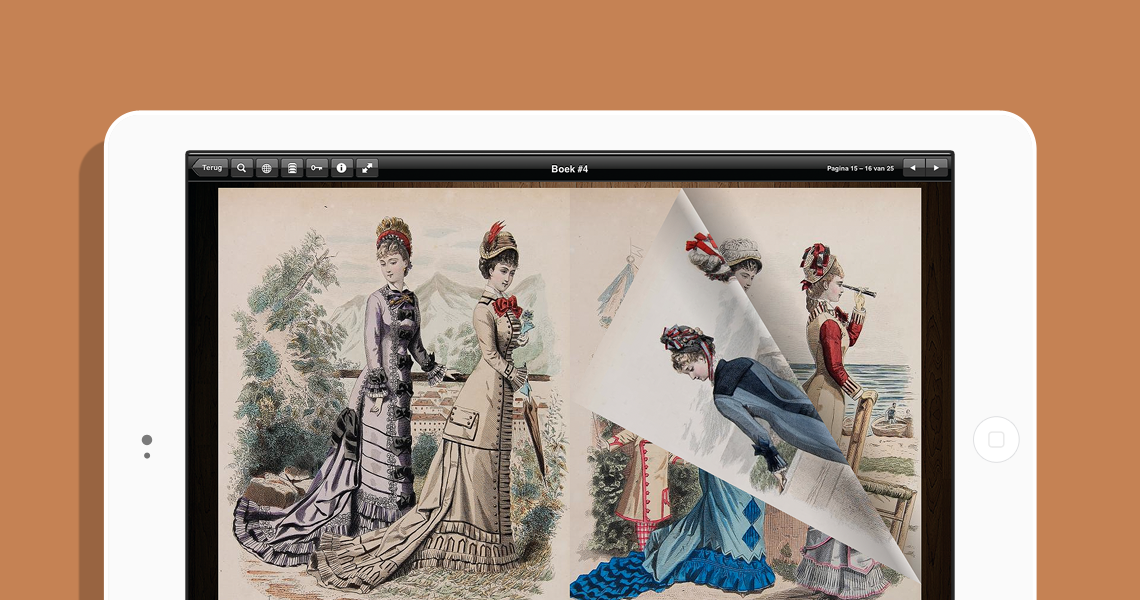The image size is (1140, 600).
Task: Open the stacked pages overview icon
Action: click(292, 168)
